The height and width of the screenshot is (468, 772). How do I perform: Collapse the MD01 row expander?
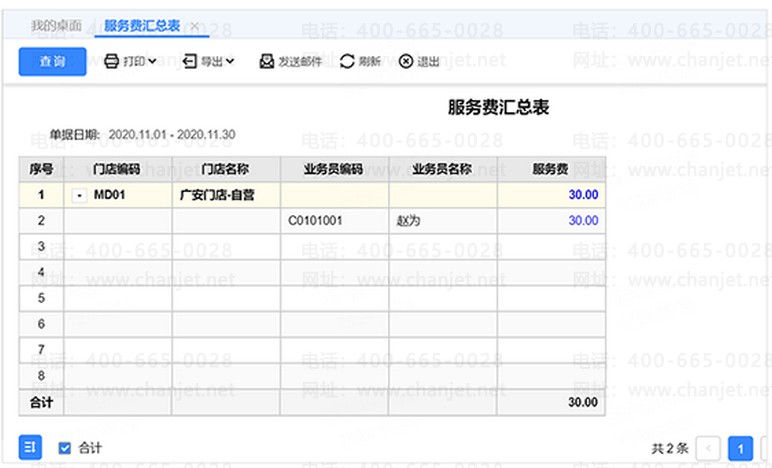pos(79,195)
